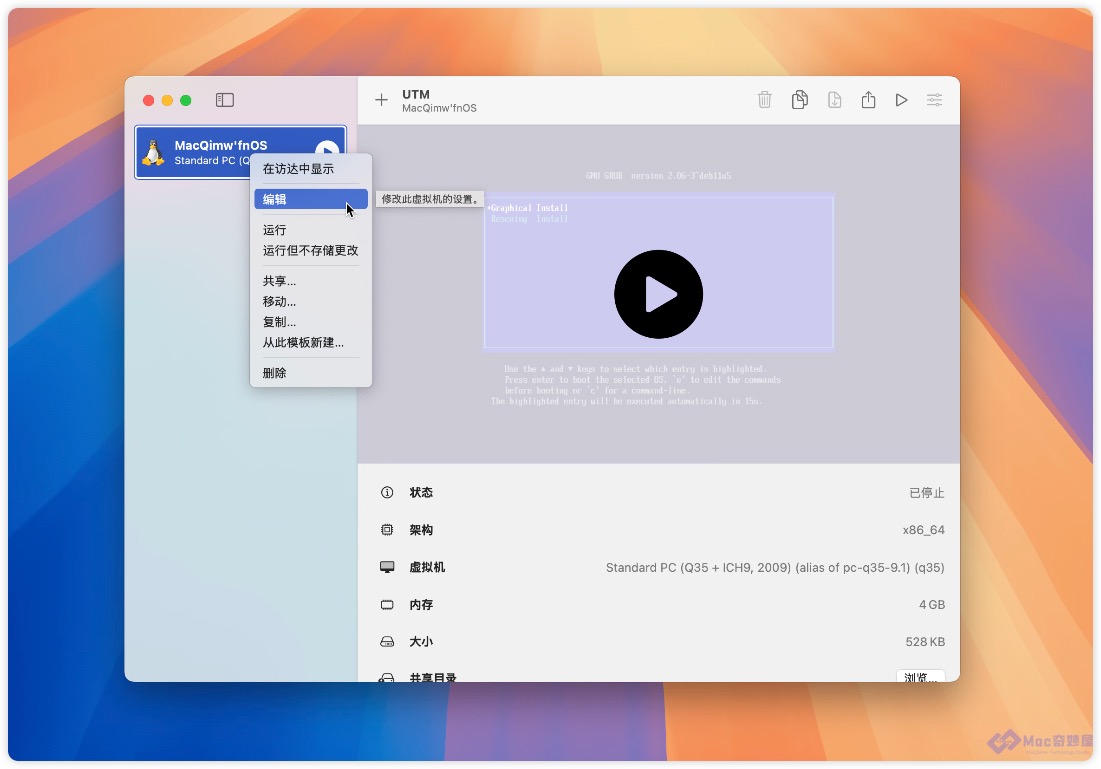Click the large play button on VM preview
Viewport: 1101px width, 769px height.
click(659, 294)
